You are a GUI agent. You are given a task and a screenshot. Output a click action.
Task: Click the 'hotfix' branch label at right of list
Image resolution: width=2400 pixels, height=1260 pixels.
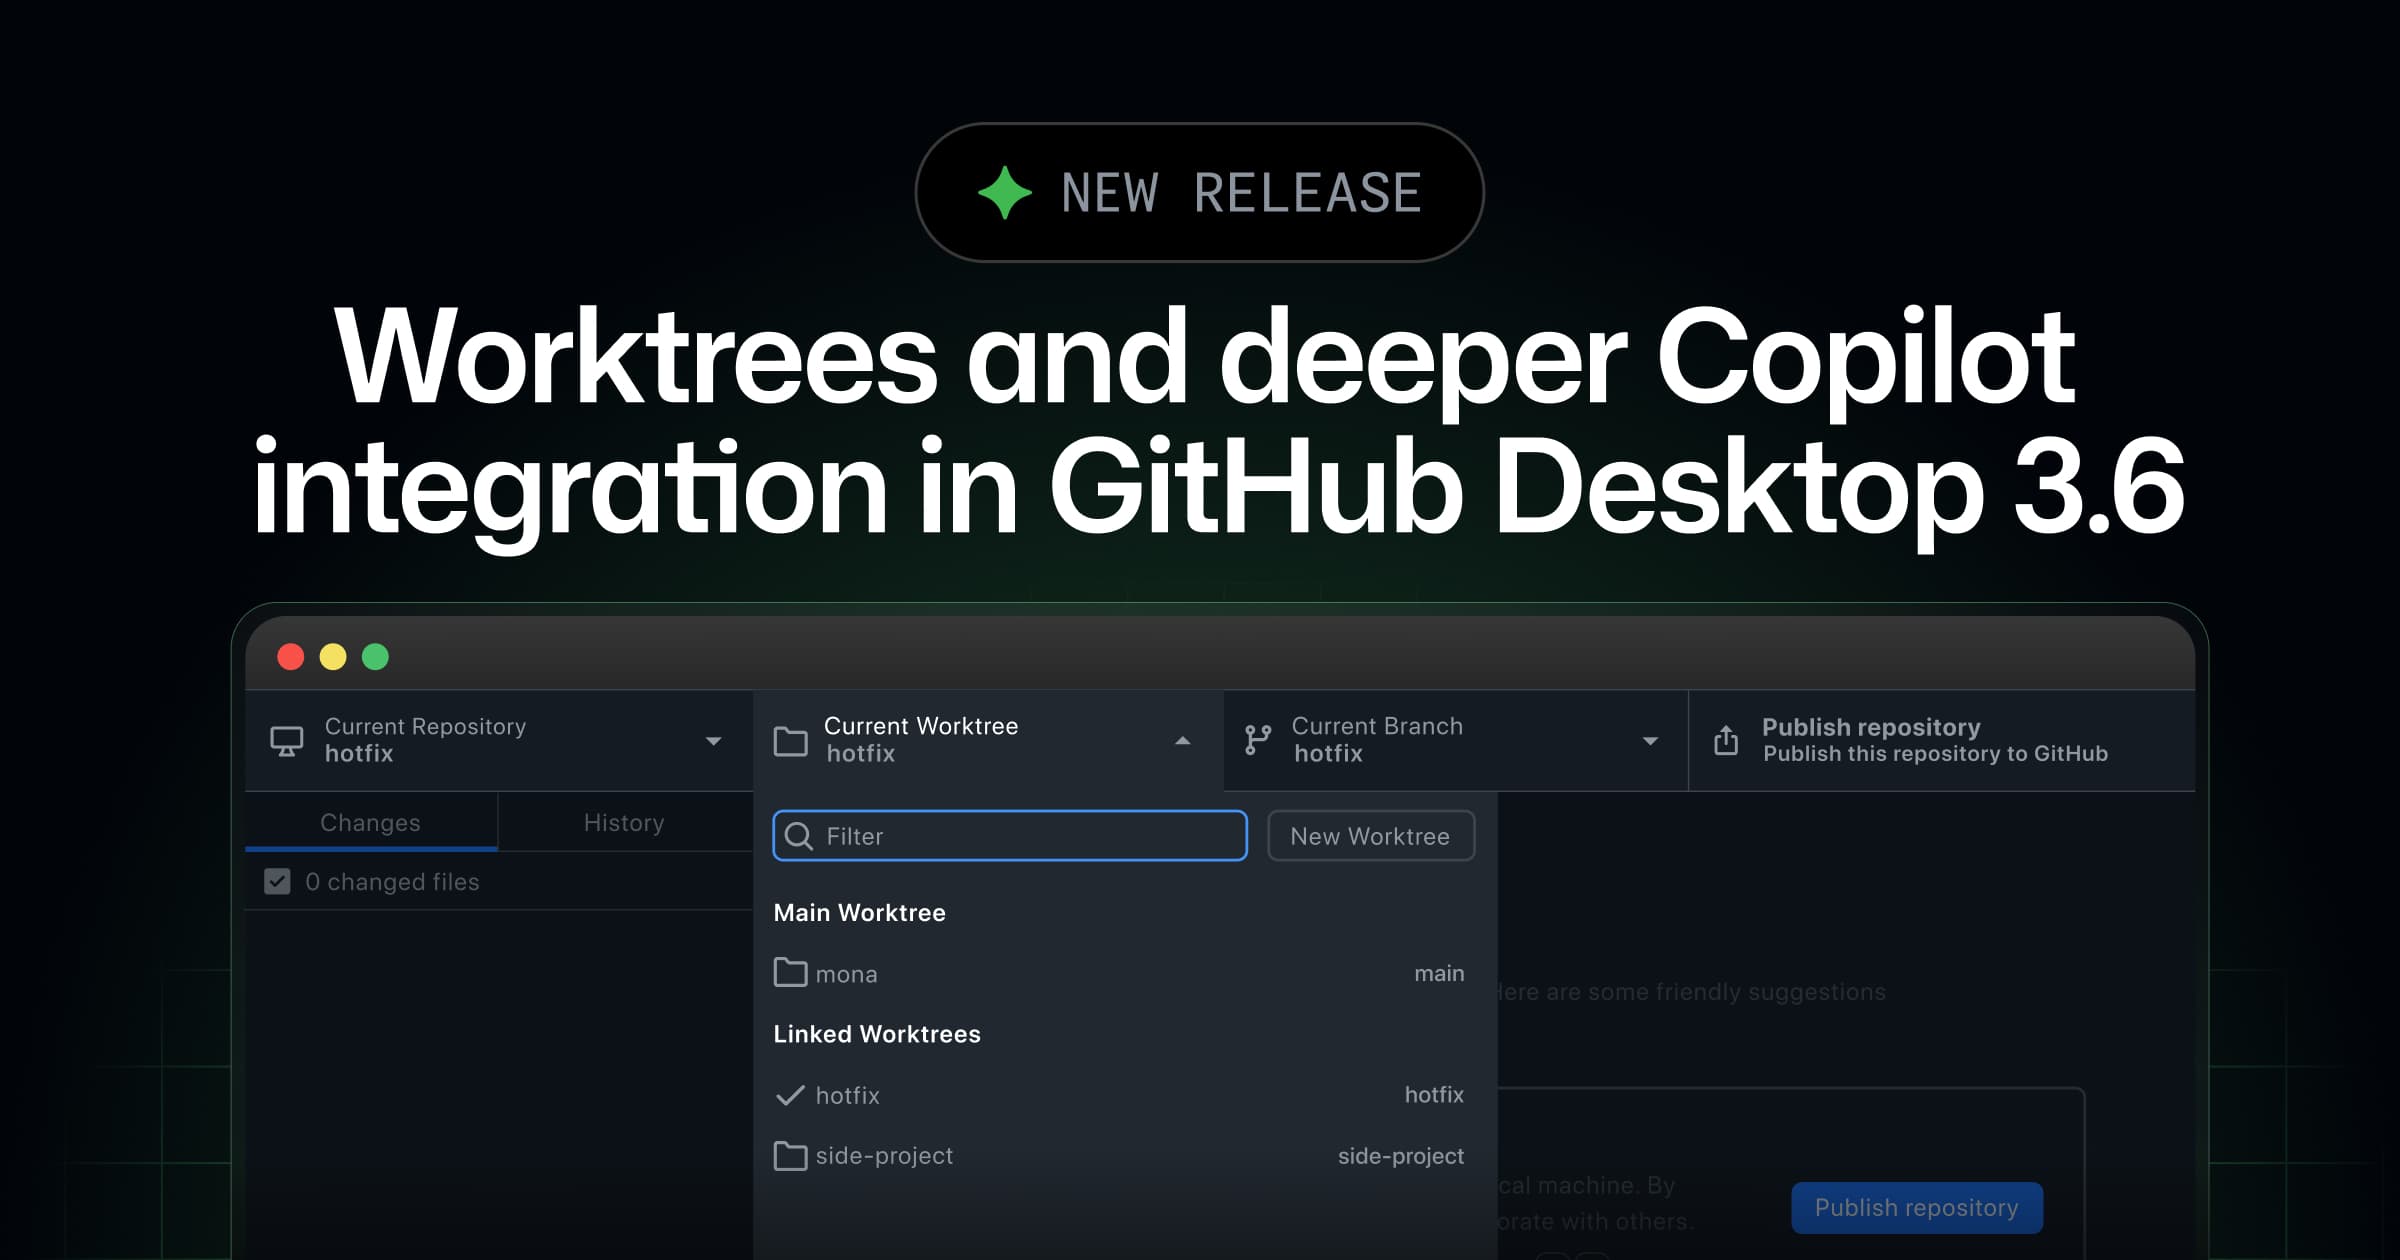pos(1434,1095)
